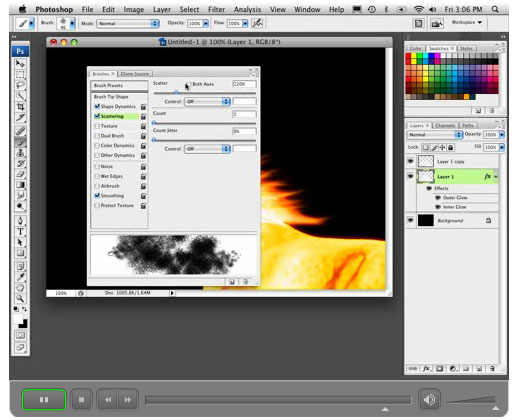
Task: Select the Hand tool
Action: [20, 287]
